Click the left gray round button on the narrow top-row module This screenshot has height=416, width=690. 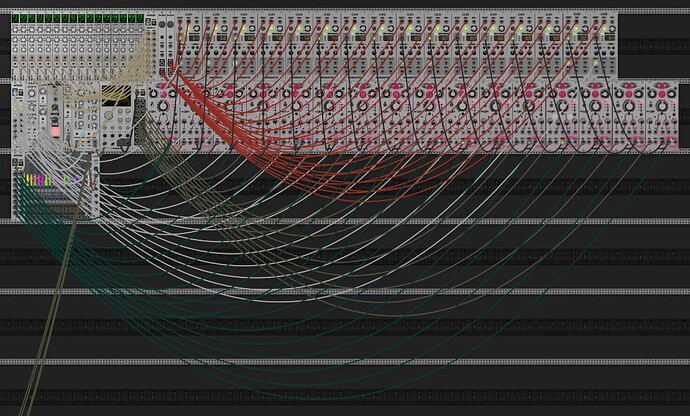(x=162, y=24)
